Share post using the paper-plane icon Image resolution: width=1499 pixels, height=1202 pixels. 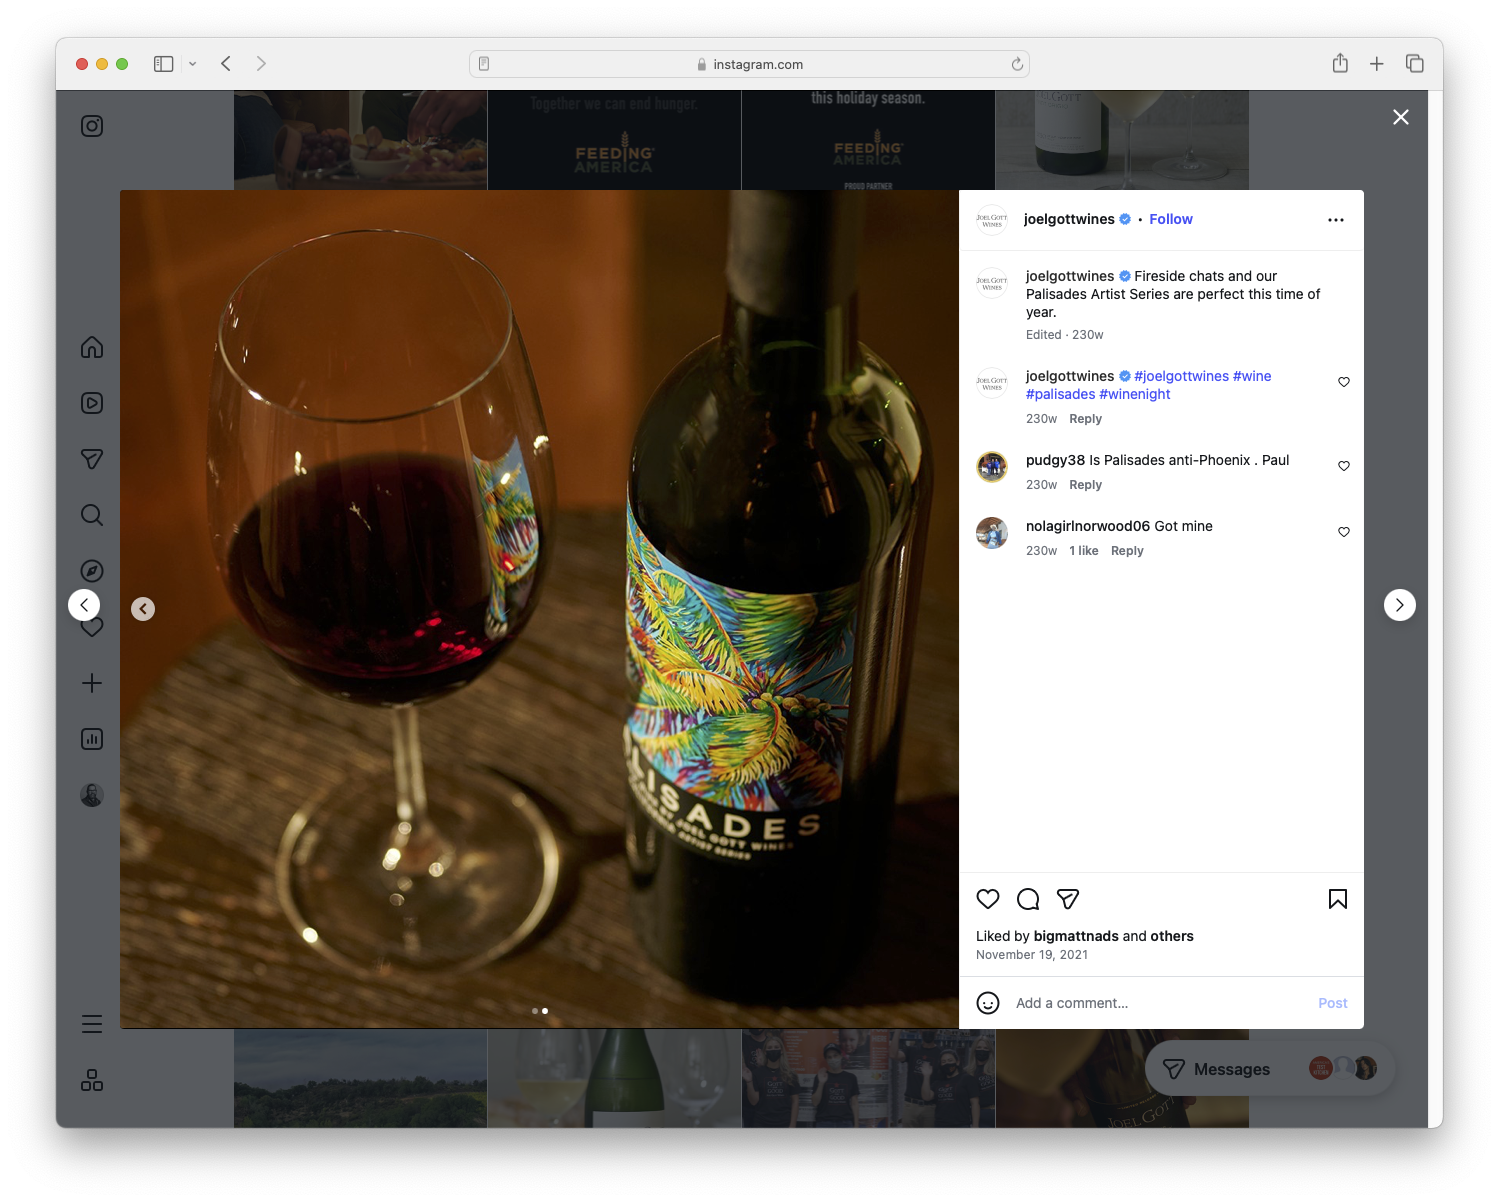click(1068, 899)
